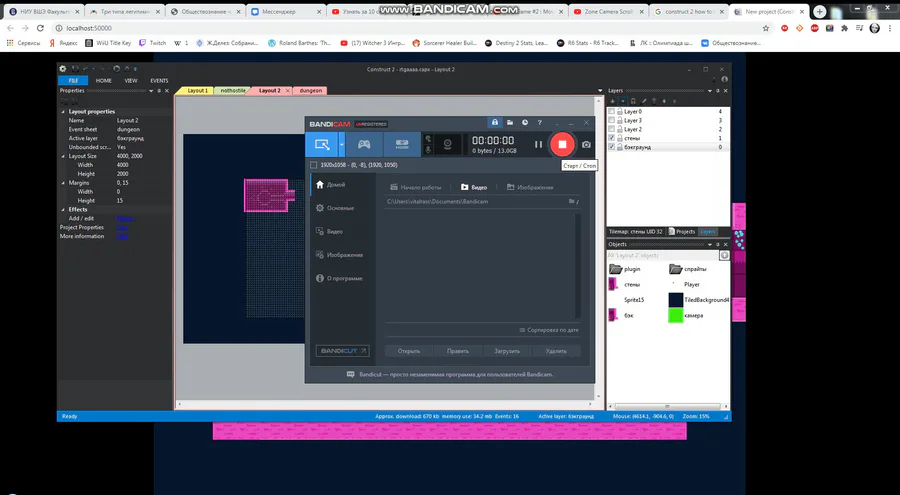Open the спрайты folder in Objects
The width and height of the screenshot is (900, 495).
click(x=688, y=269)
